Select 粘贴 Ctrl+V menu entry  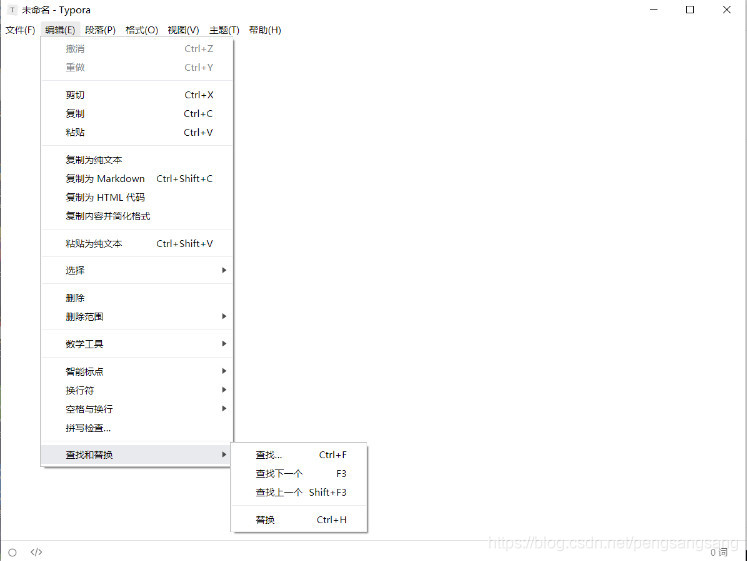137,132
